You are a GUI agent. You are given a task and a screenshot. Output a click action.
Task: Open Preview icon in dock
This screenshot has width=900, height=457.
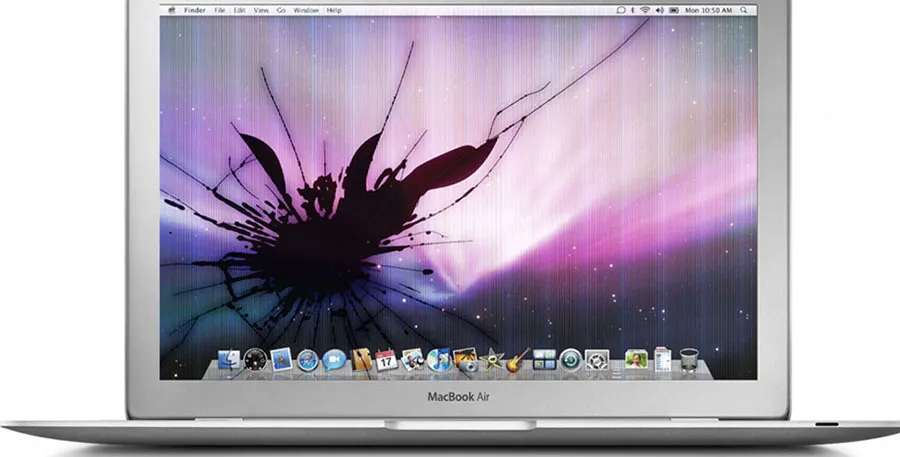click(413, 360)
